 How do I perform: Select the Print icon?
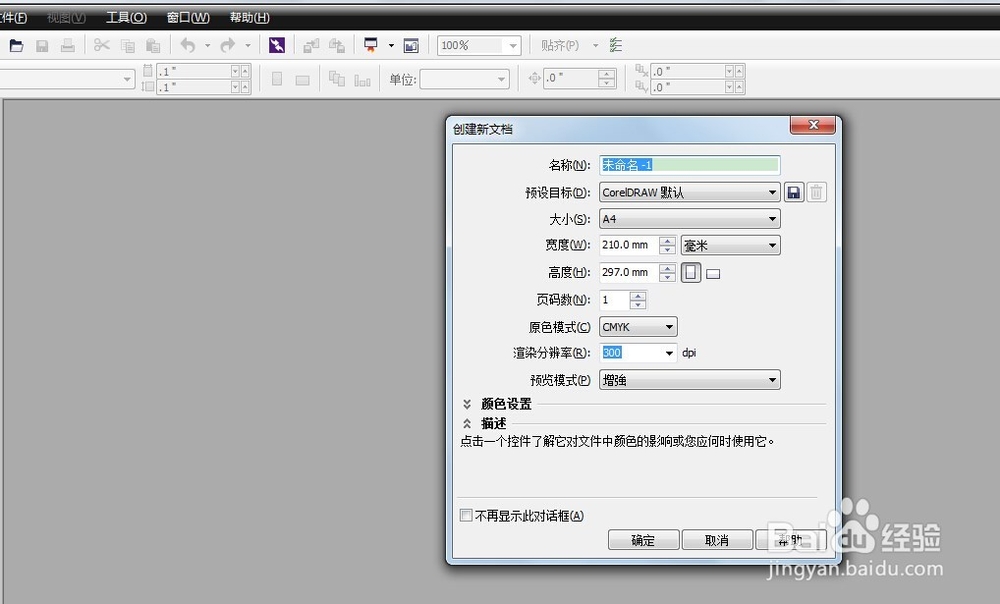pyautogui.click(x=67, y=45)
